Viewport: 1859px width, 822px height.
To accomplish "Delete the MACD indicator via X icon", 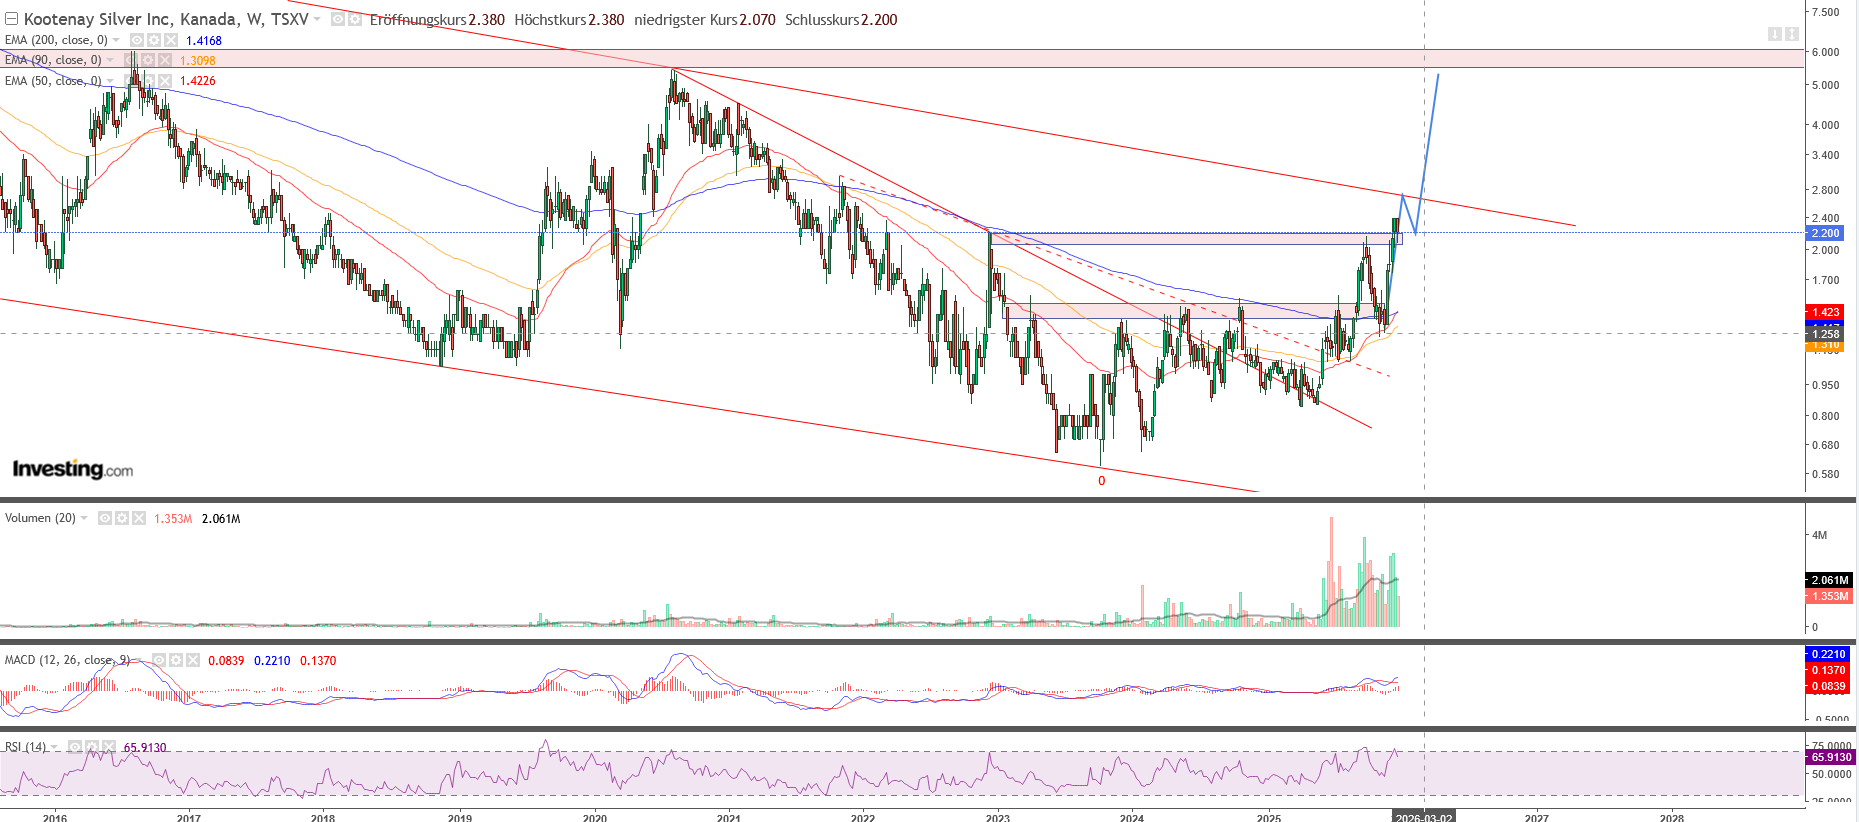I will [193, 660].
